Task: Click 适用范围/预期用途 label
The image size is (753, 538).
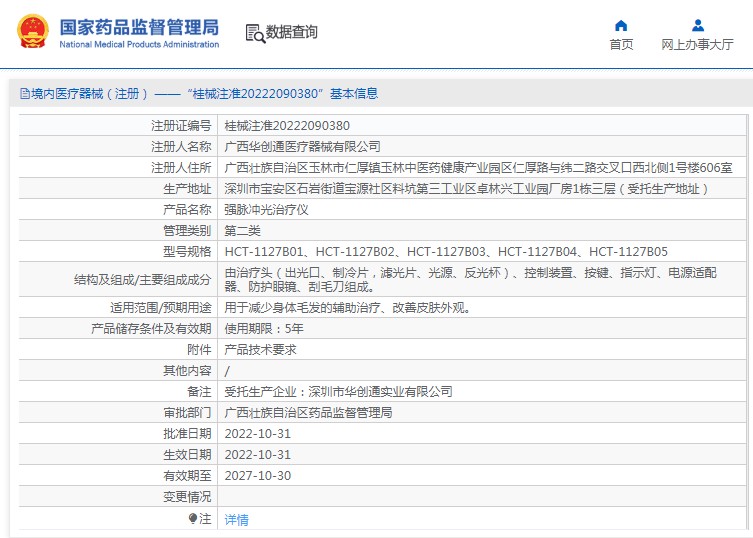Action: [x=161, y=307]
